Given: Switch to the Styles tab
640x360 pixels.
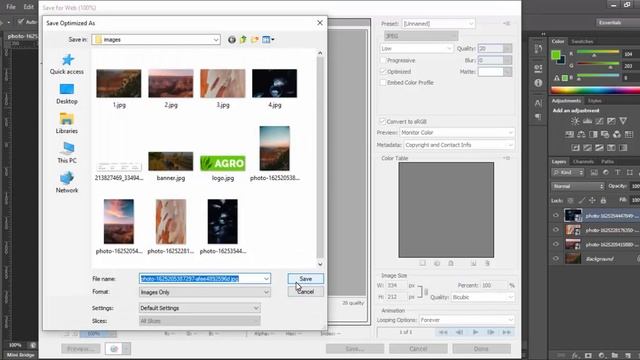Looking at the screenshot, I should click(594, 101).
